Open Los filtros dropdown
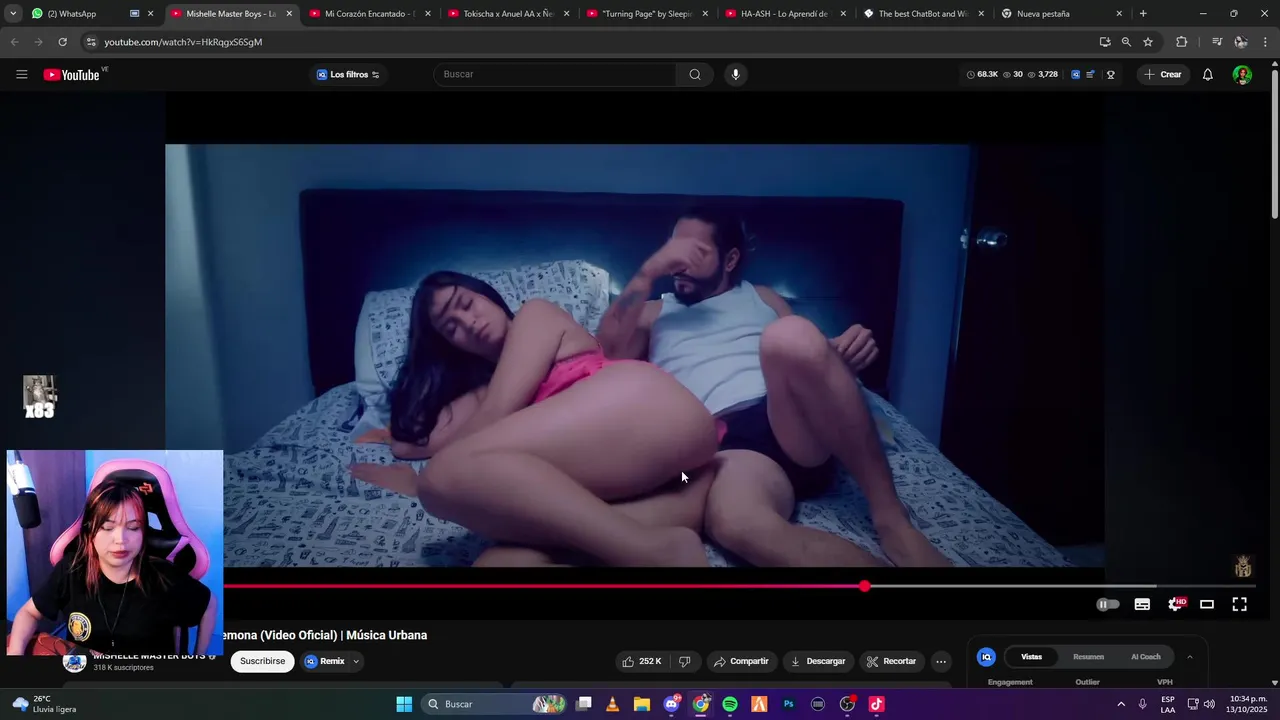Screen dimensions: 1280x720 pos(348,74)
